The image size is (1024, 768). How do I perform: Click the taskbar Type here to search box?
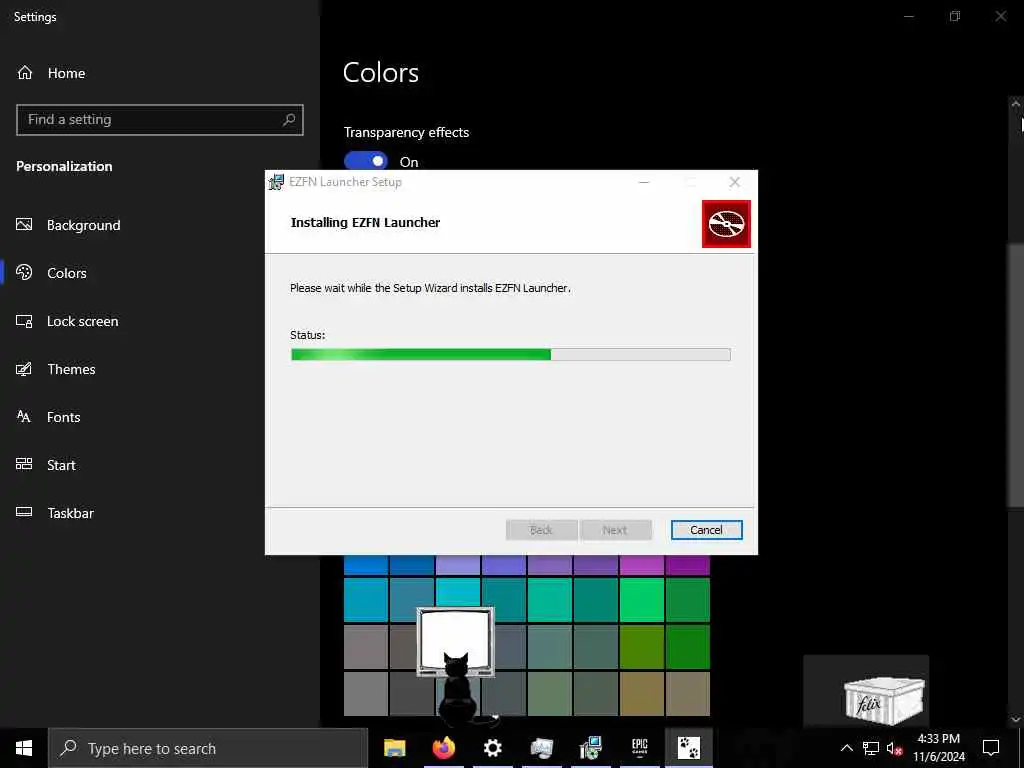point(208,748)
